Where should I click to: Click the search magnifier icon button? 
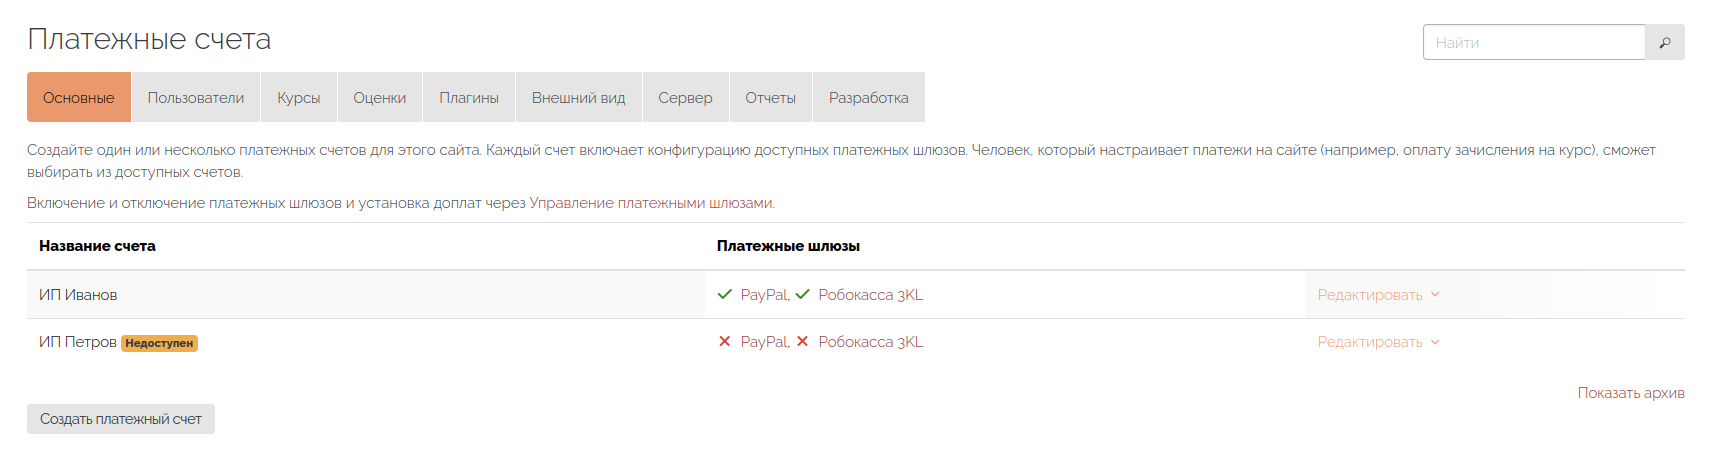[1664, 43]
